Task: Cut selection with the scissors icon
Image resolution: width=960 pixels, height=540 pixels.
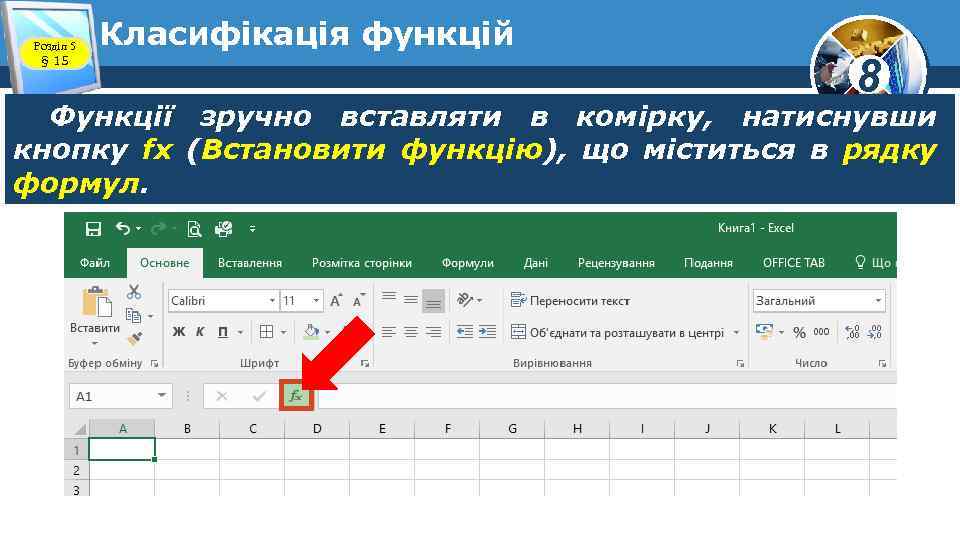Action: coord(133,292)
